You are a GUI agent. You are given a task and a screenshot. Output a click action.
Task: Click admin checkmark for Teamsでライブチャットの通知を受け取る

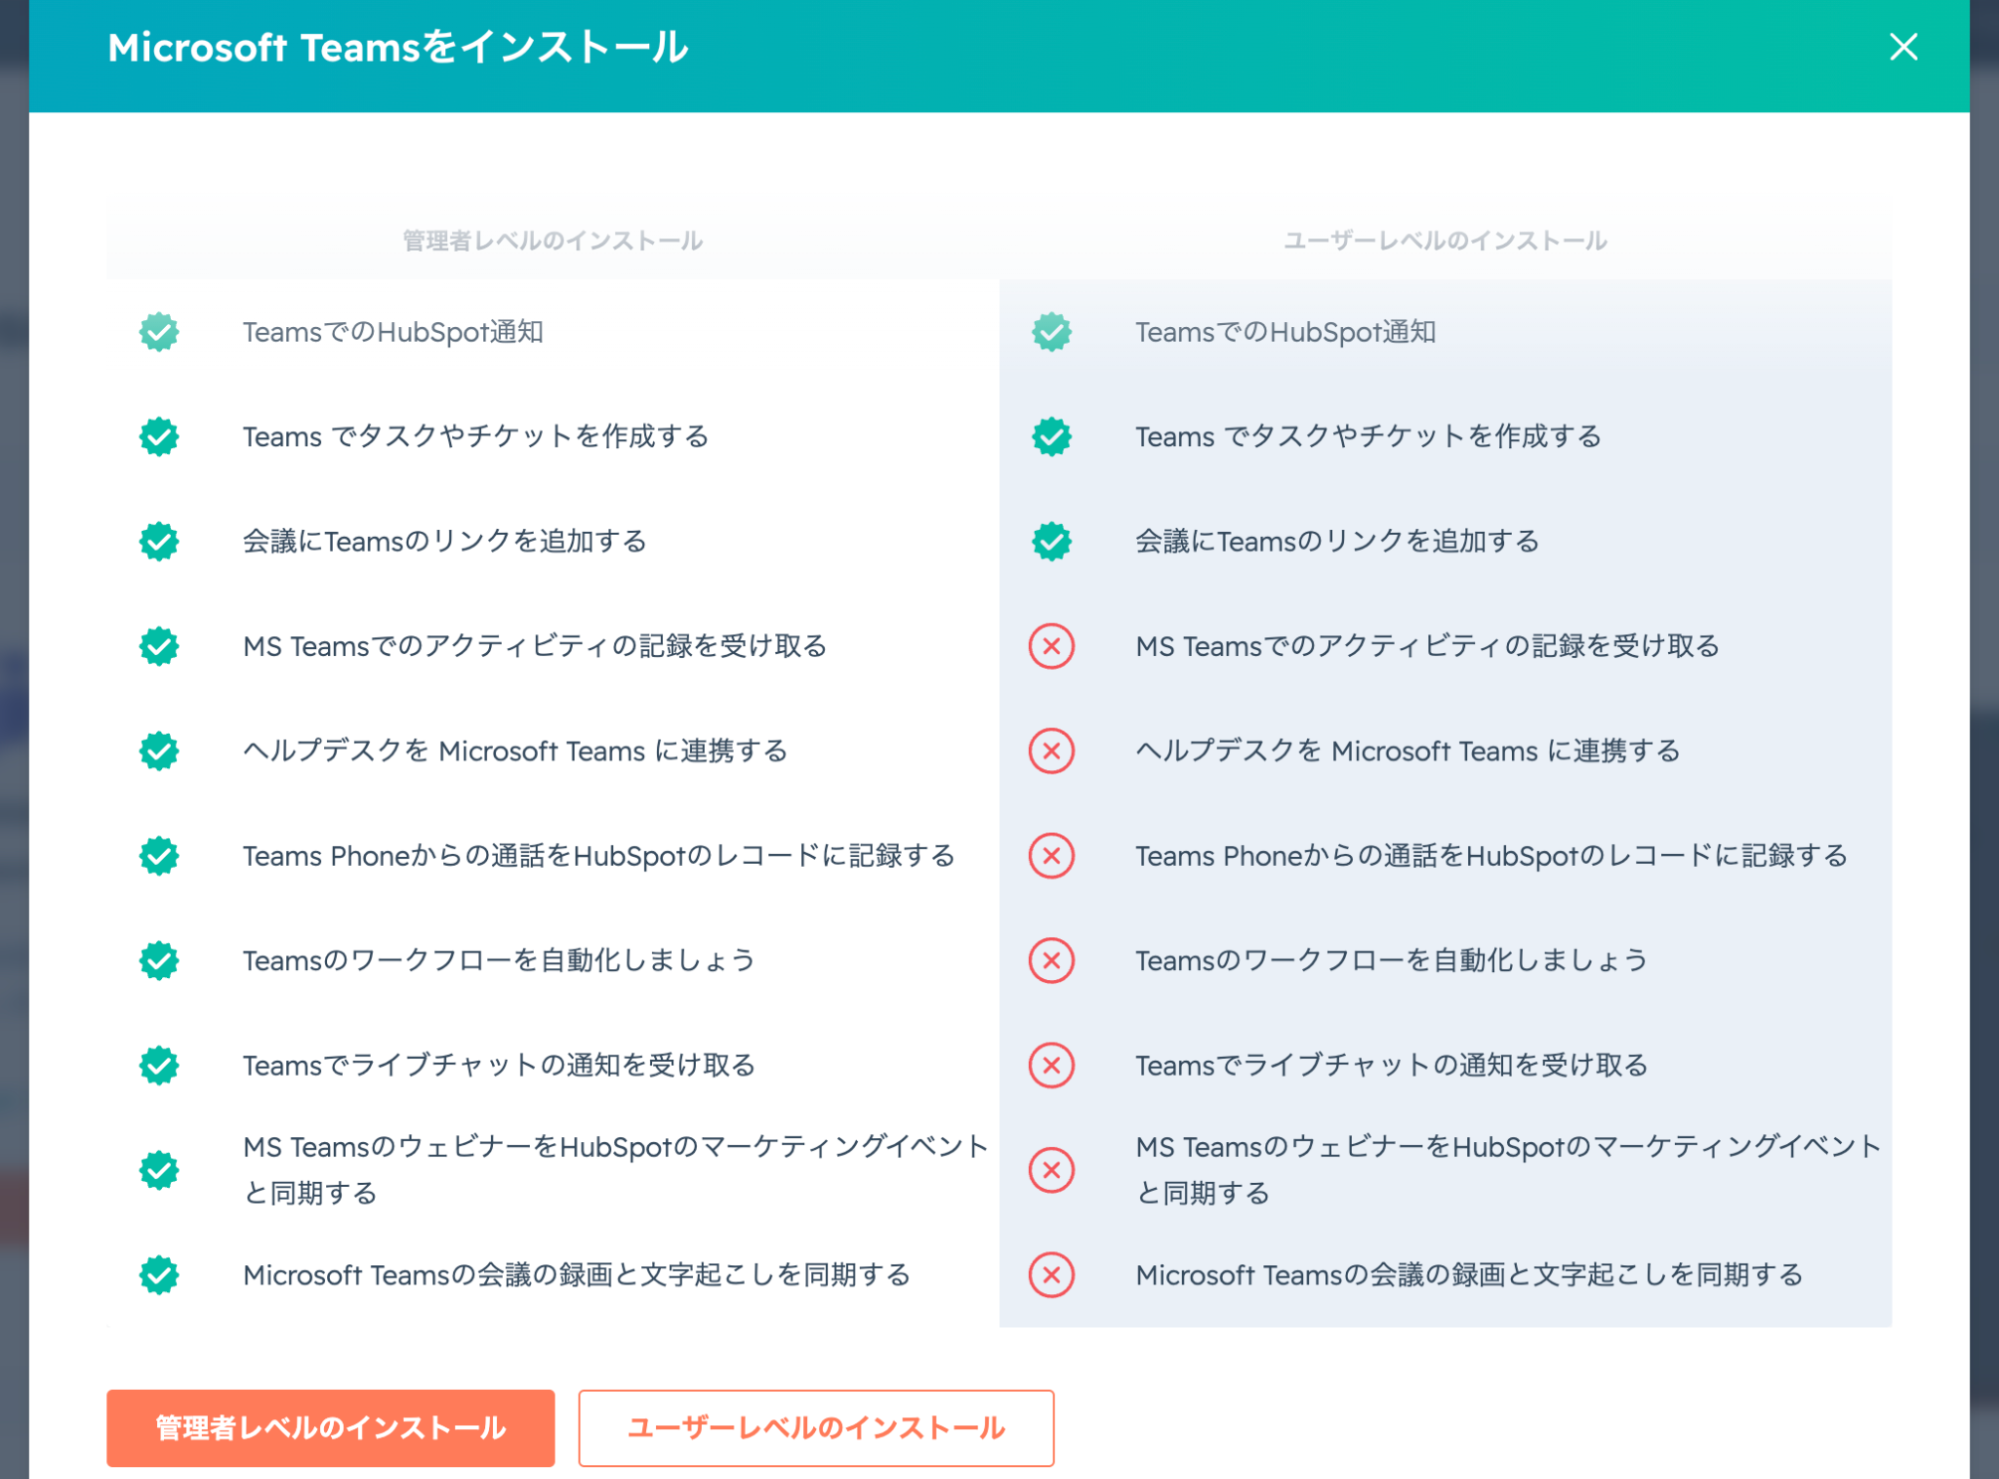(159, 1065)
